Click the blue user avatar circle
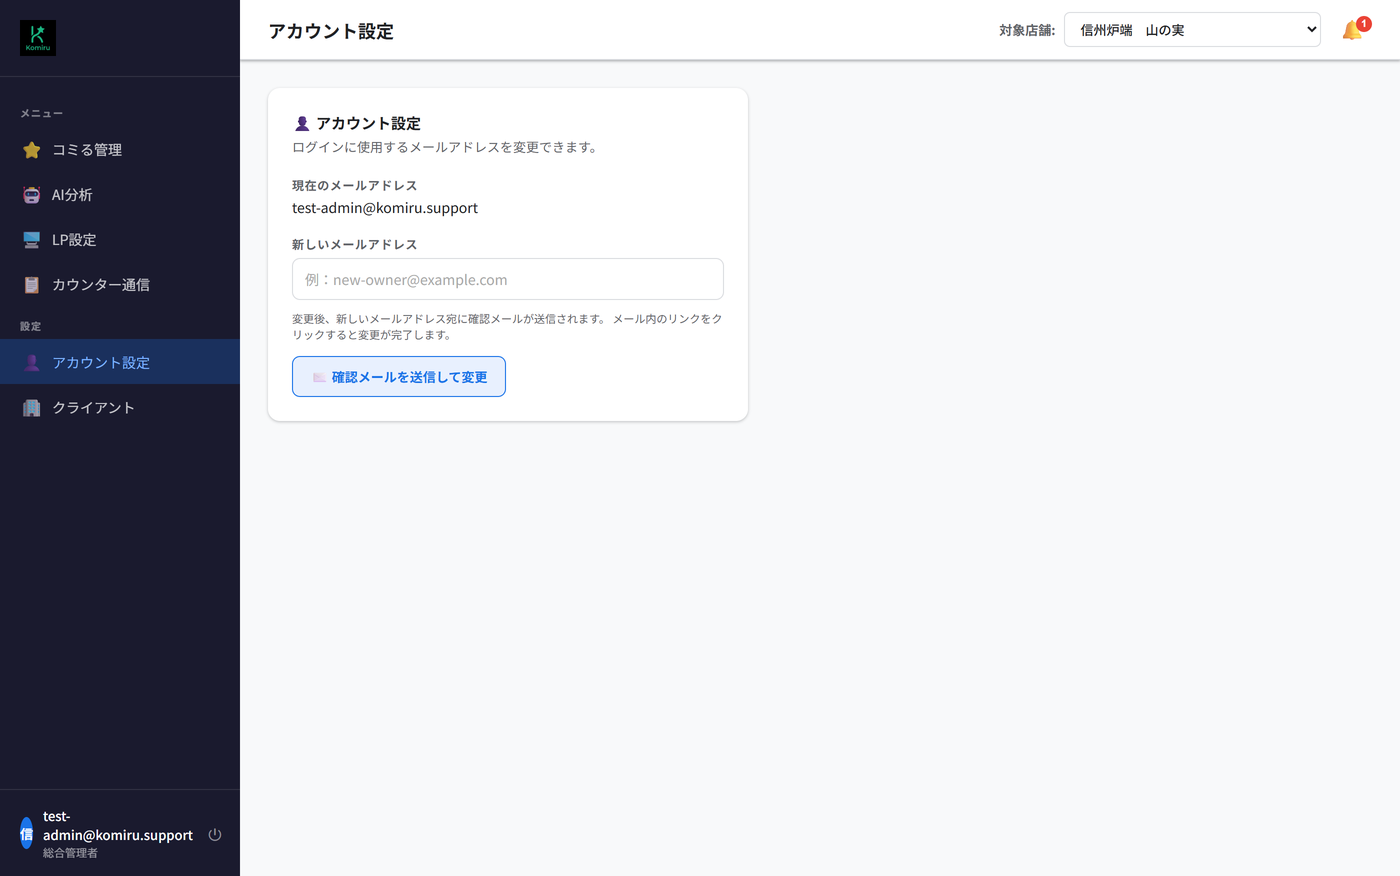1400x876 pixels. 27,834
